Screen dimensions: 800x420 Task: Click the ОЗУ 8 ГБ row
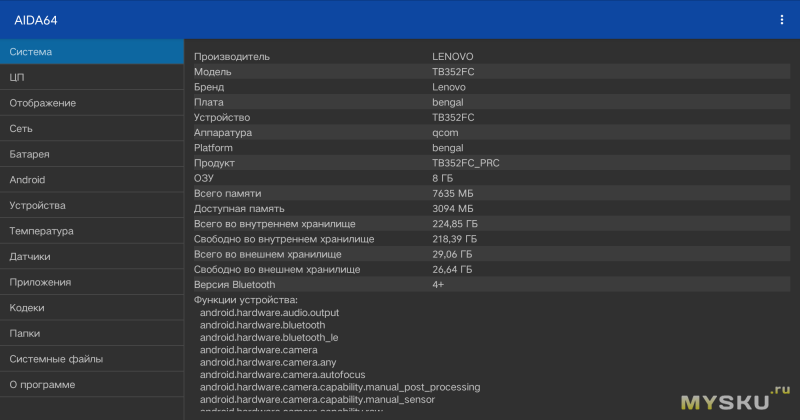point(491,178)
